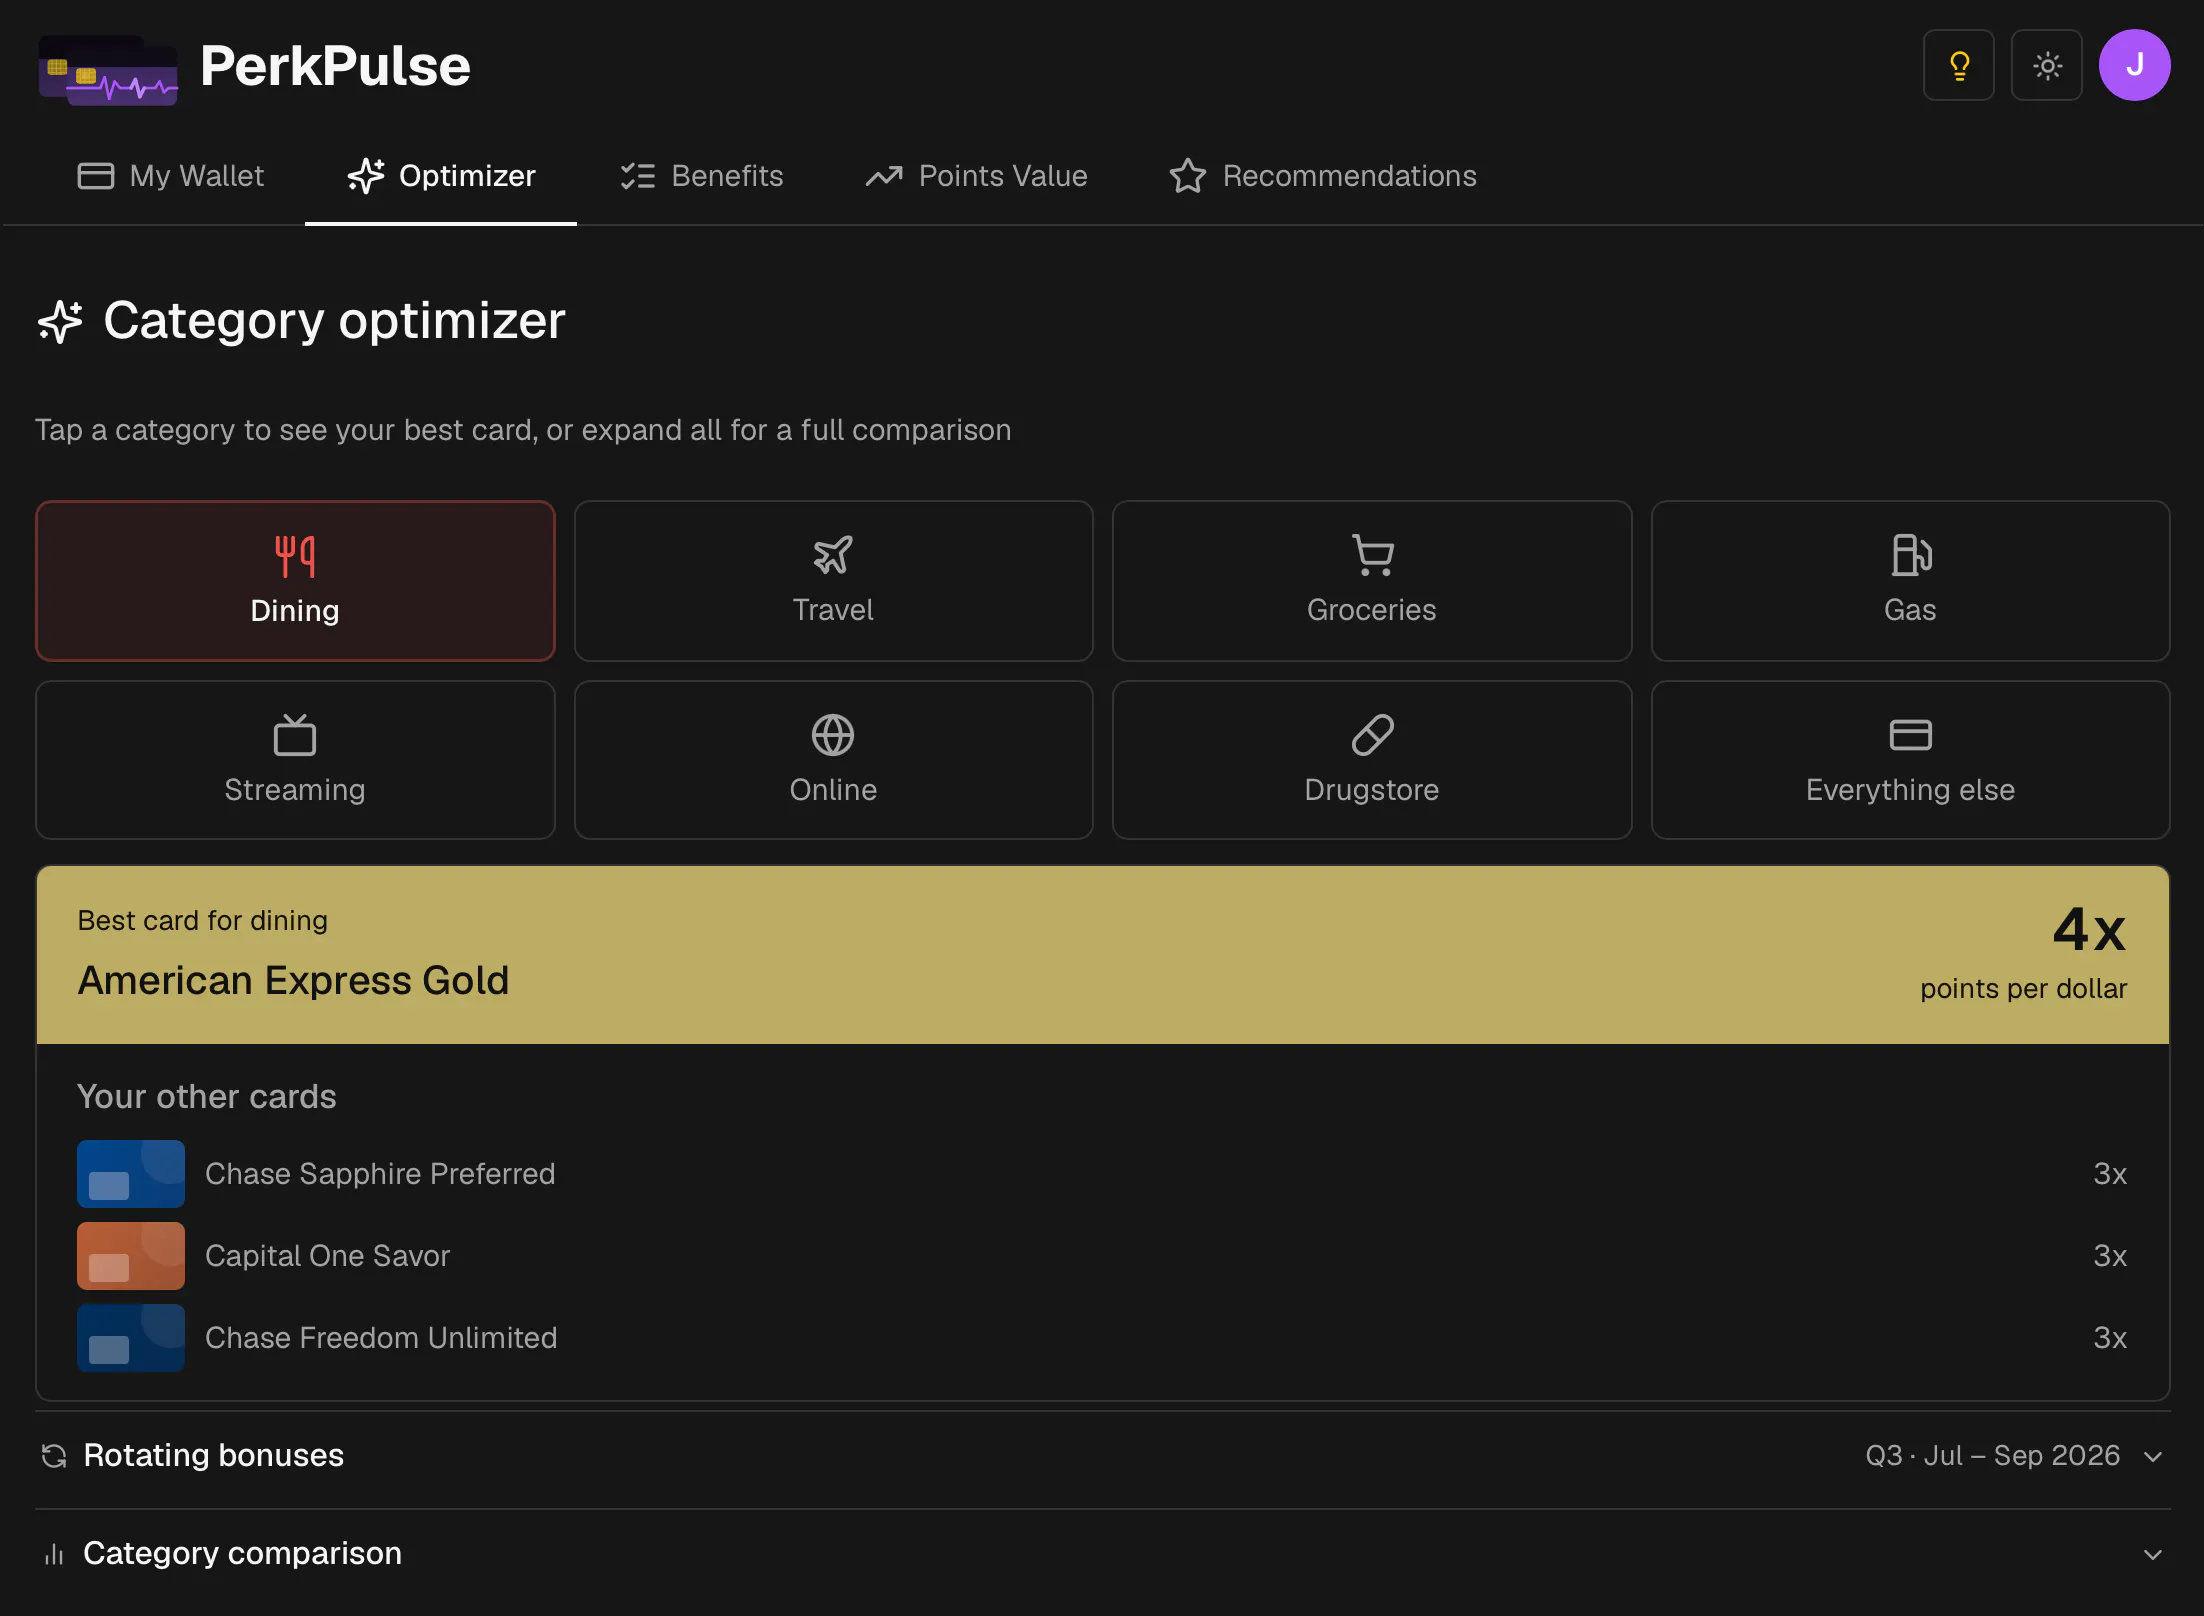The height and width of the screenshot is (1616, 2204).
Task: Click the refresh icon beside Rotating bonuses
Action: [54, 1456]
